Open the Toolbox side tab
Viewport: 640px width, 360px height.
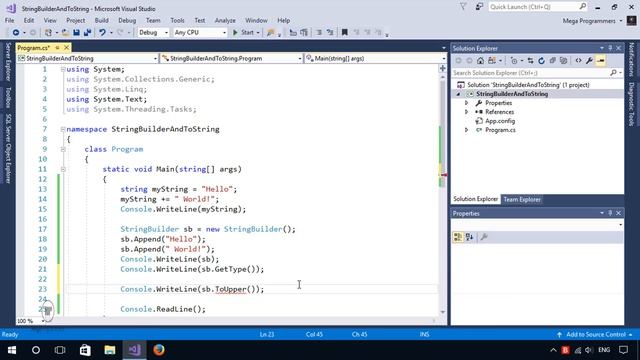[x=8, y=98]
